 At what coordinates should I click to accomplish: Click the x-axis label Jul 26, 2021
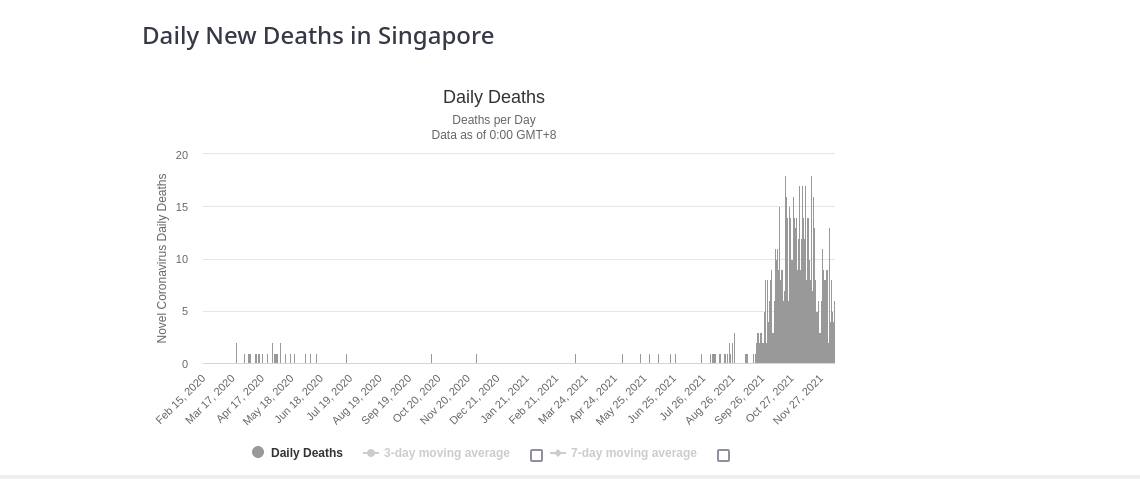[683, 399]
